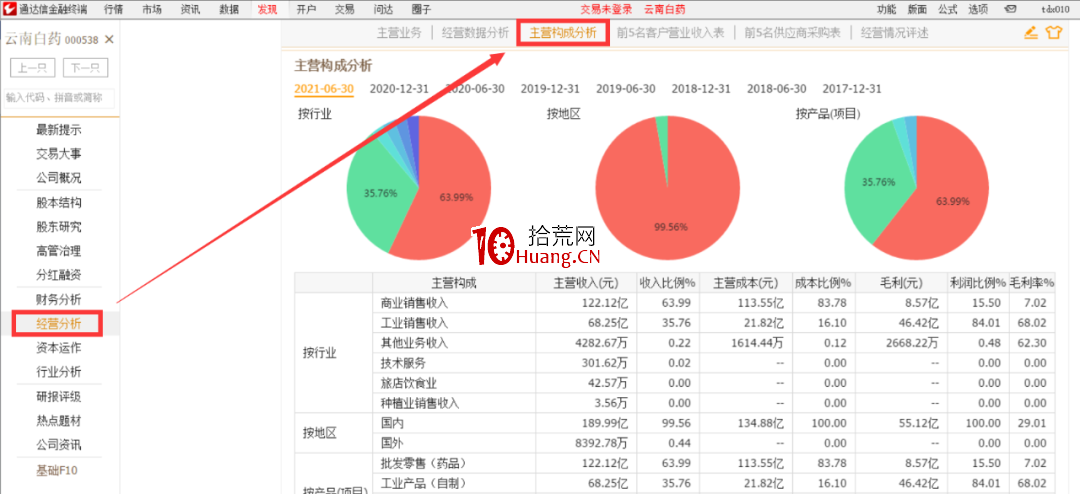The width and height of the screenshot is (1080, 494).
Task: Open 最新提示 in the sidebar
Action: pos(59,130)
